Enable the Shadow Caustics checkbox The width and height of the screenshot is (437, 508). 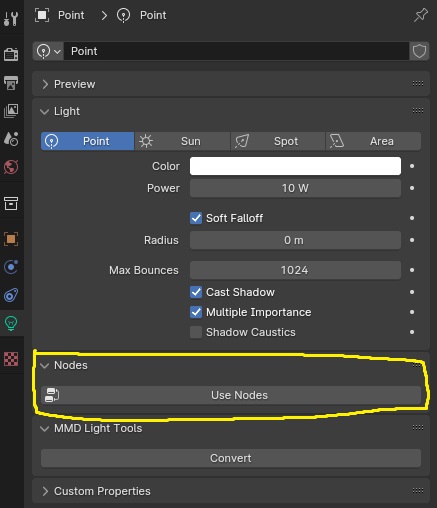pyautogui.click(x=196, y=332)
